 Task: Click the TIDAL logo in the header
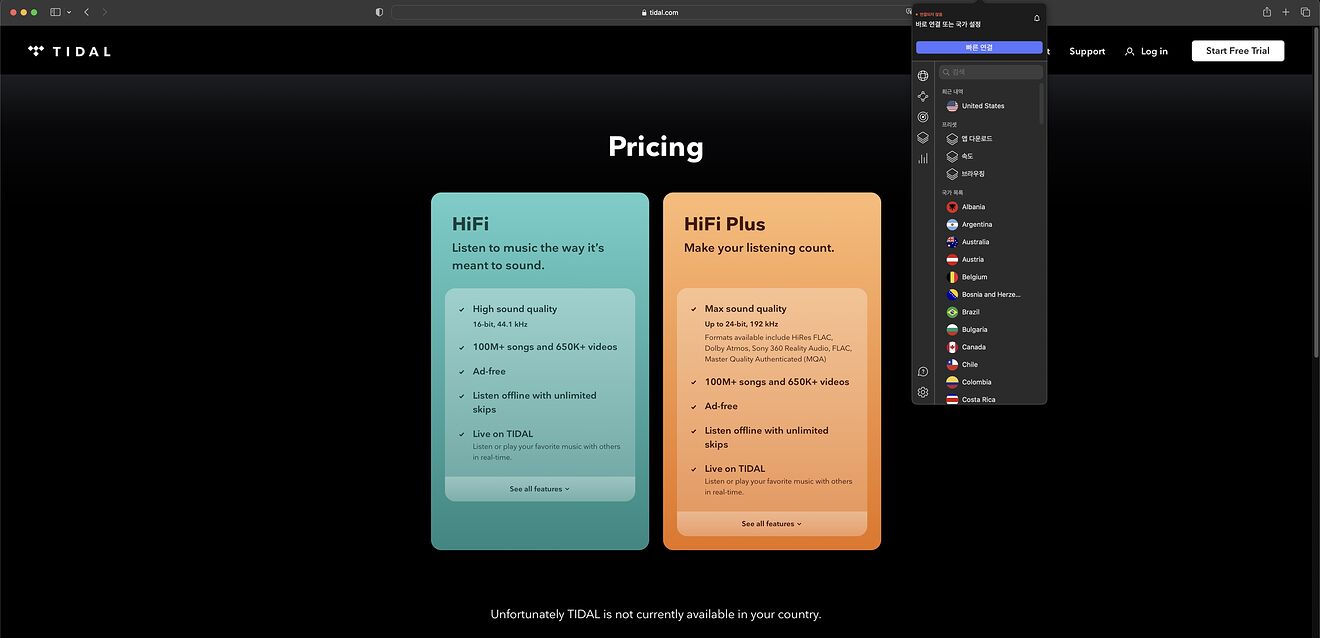[69, 51]
